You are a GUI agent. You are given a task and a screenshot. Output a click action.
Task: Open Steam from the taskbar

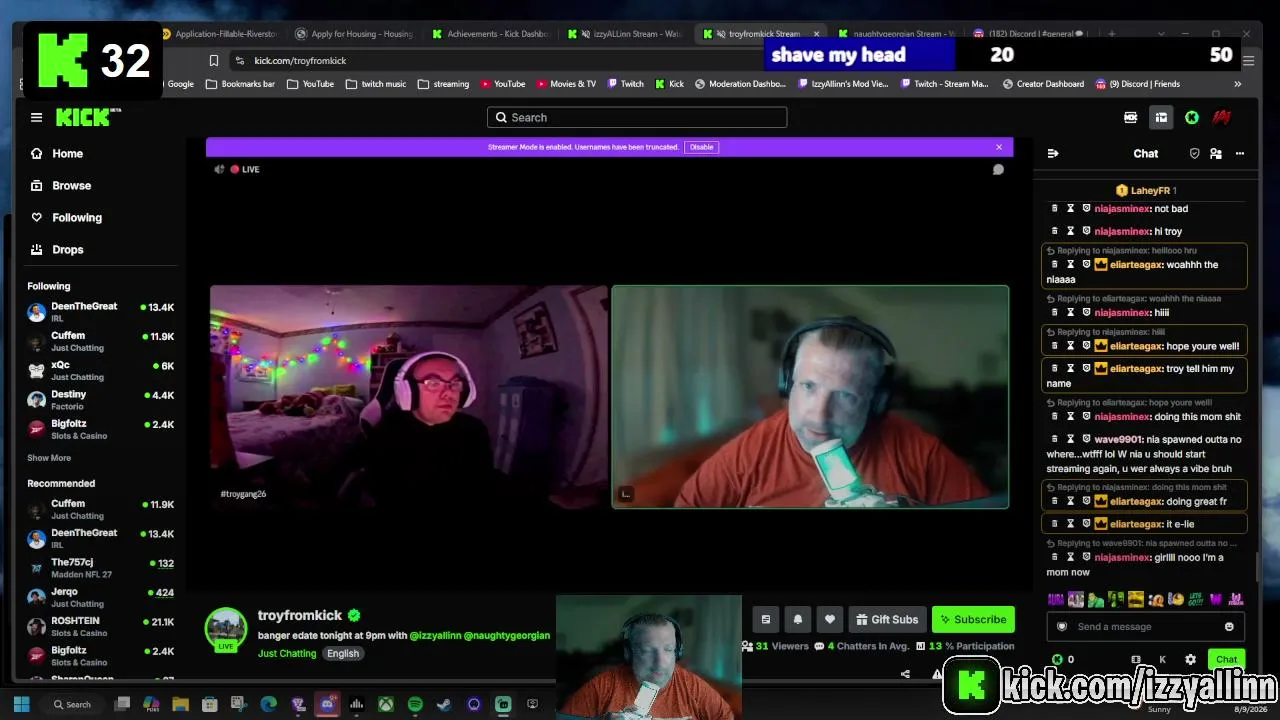(445, 704)
